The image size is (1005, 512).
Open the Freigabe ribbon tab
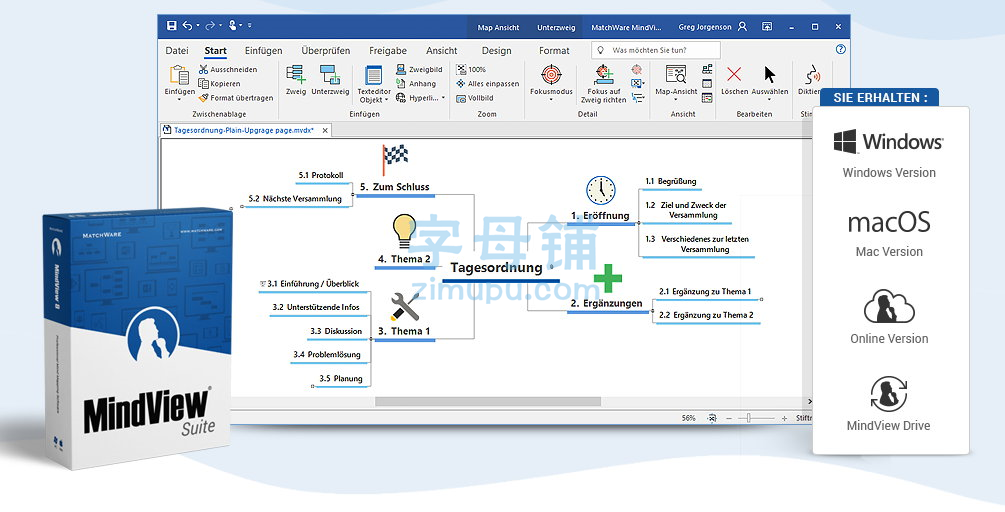388,51
